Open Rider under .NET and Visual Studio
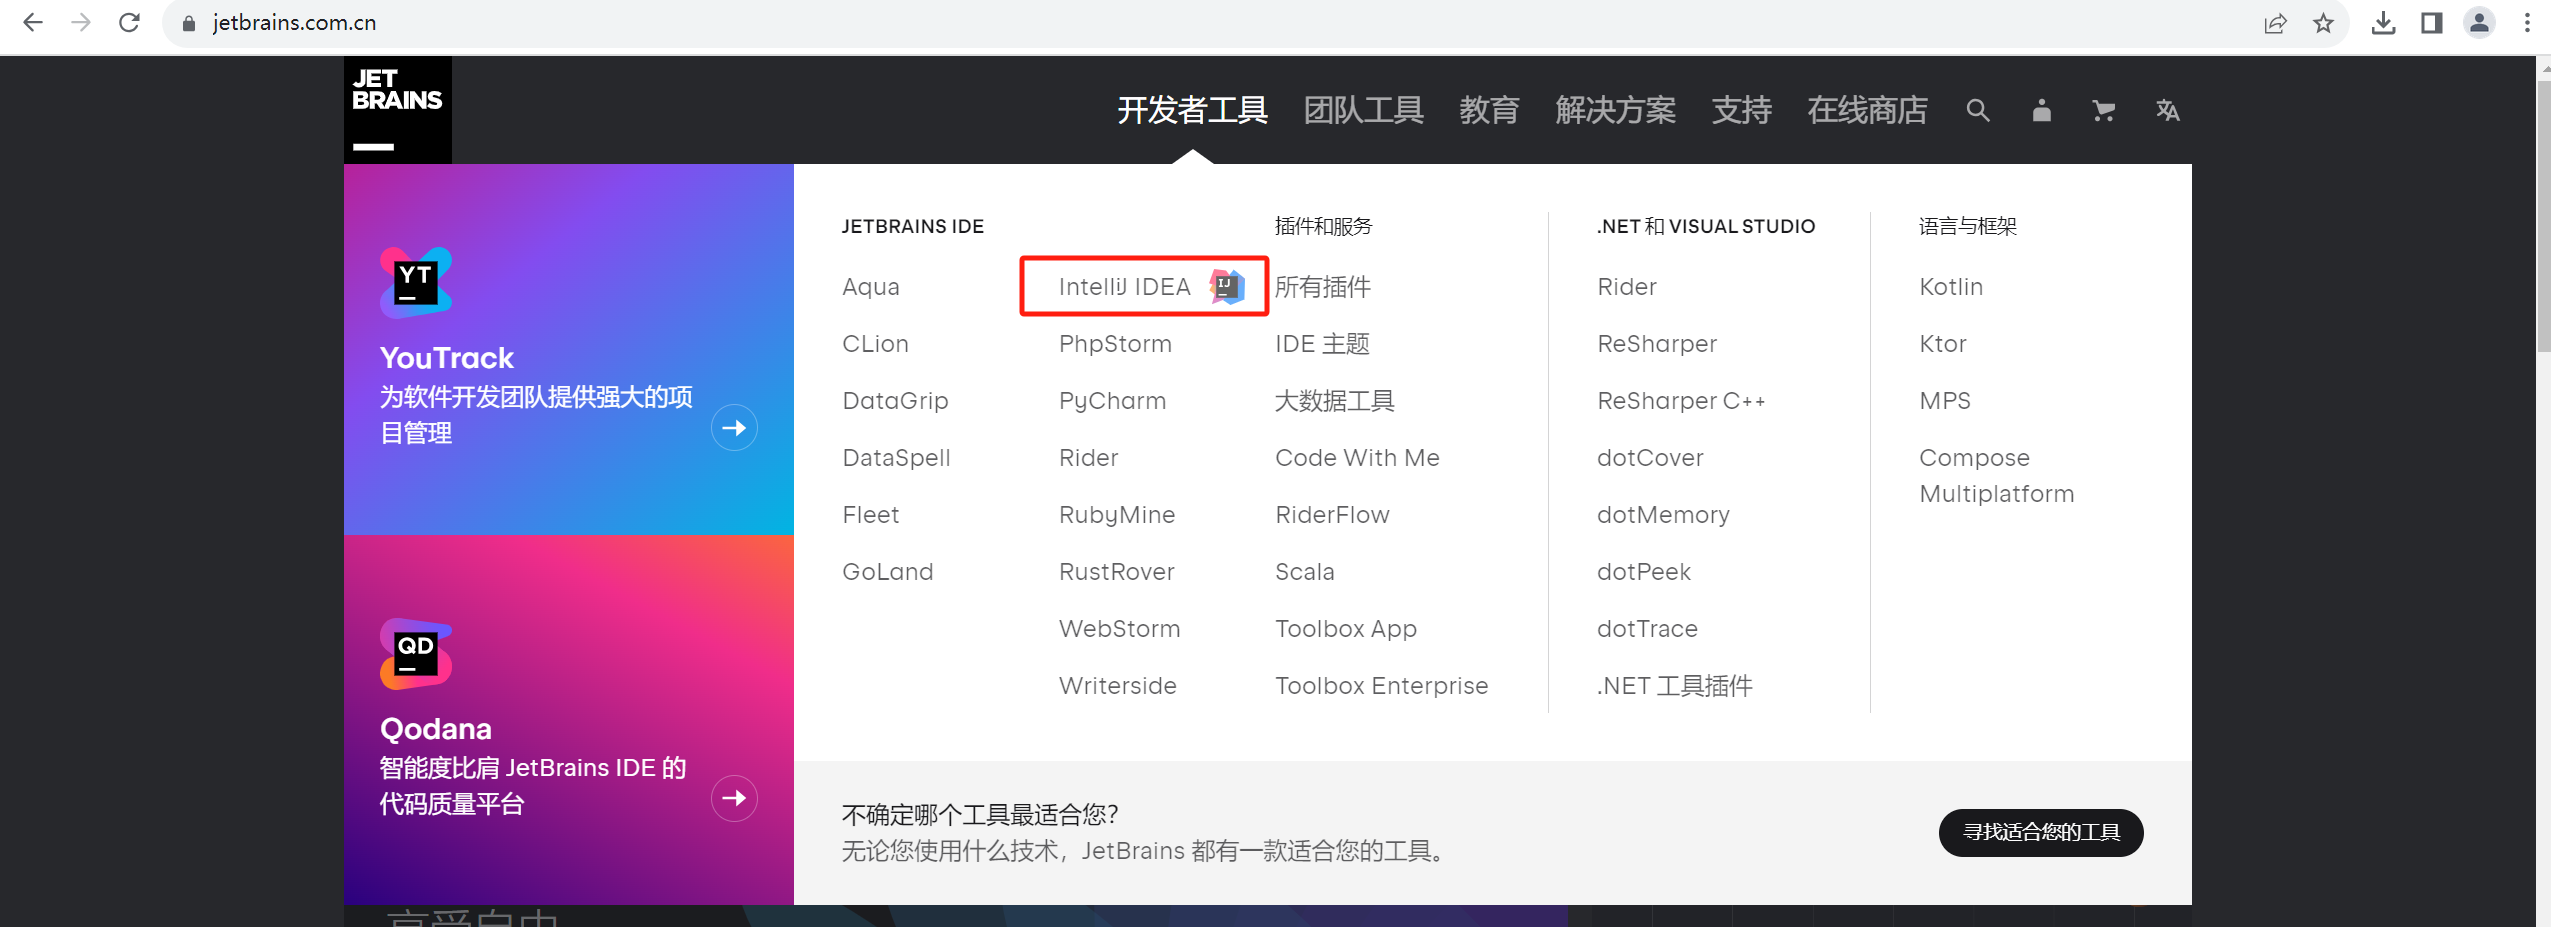This screenshot has width=2551, height=927. [x=1626, y=287]
